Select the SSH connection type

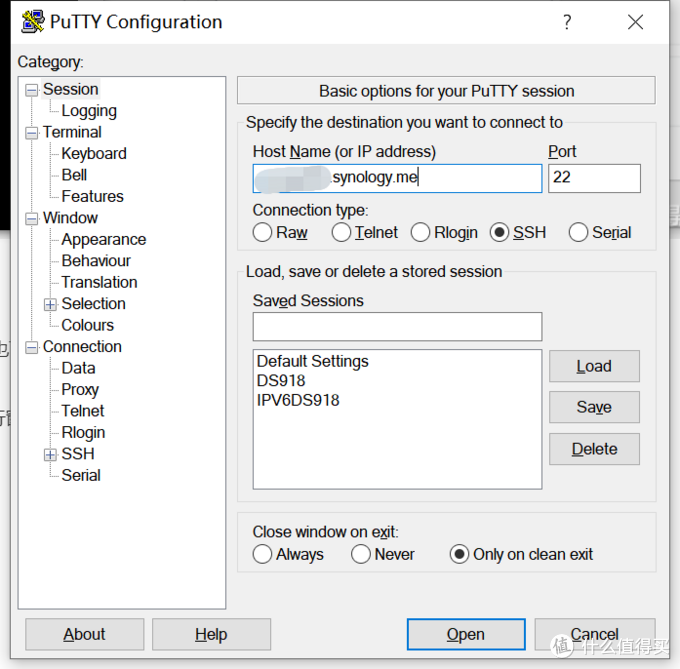click(499, 232)
